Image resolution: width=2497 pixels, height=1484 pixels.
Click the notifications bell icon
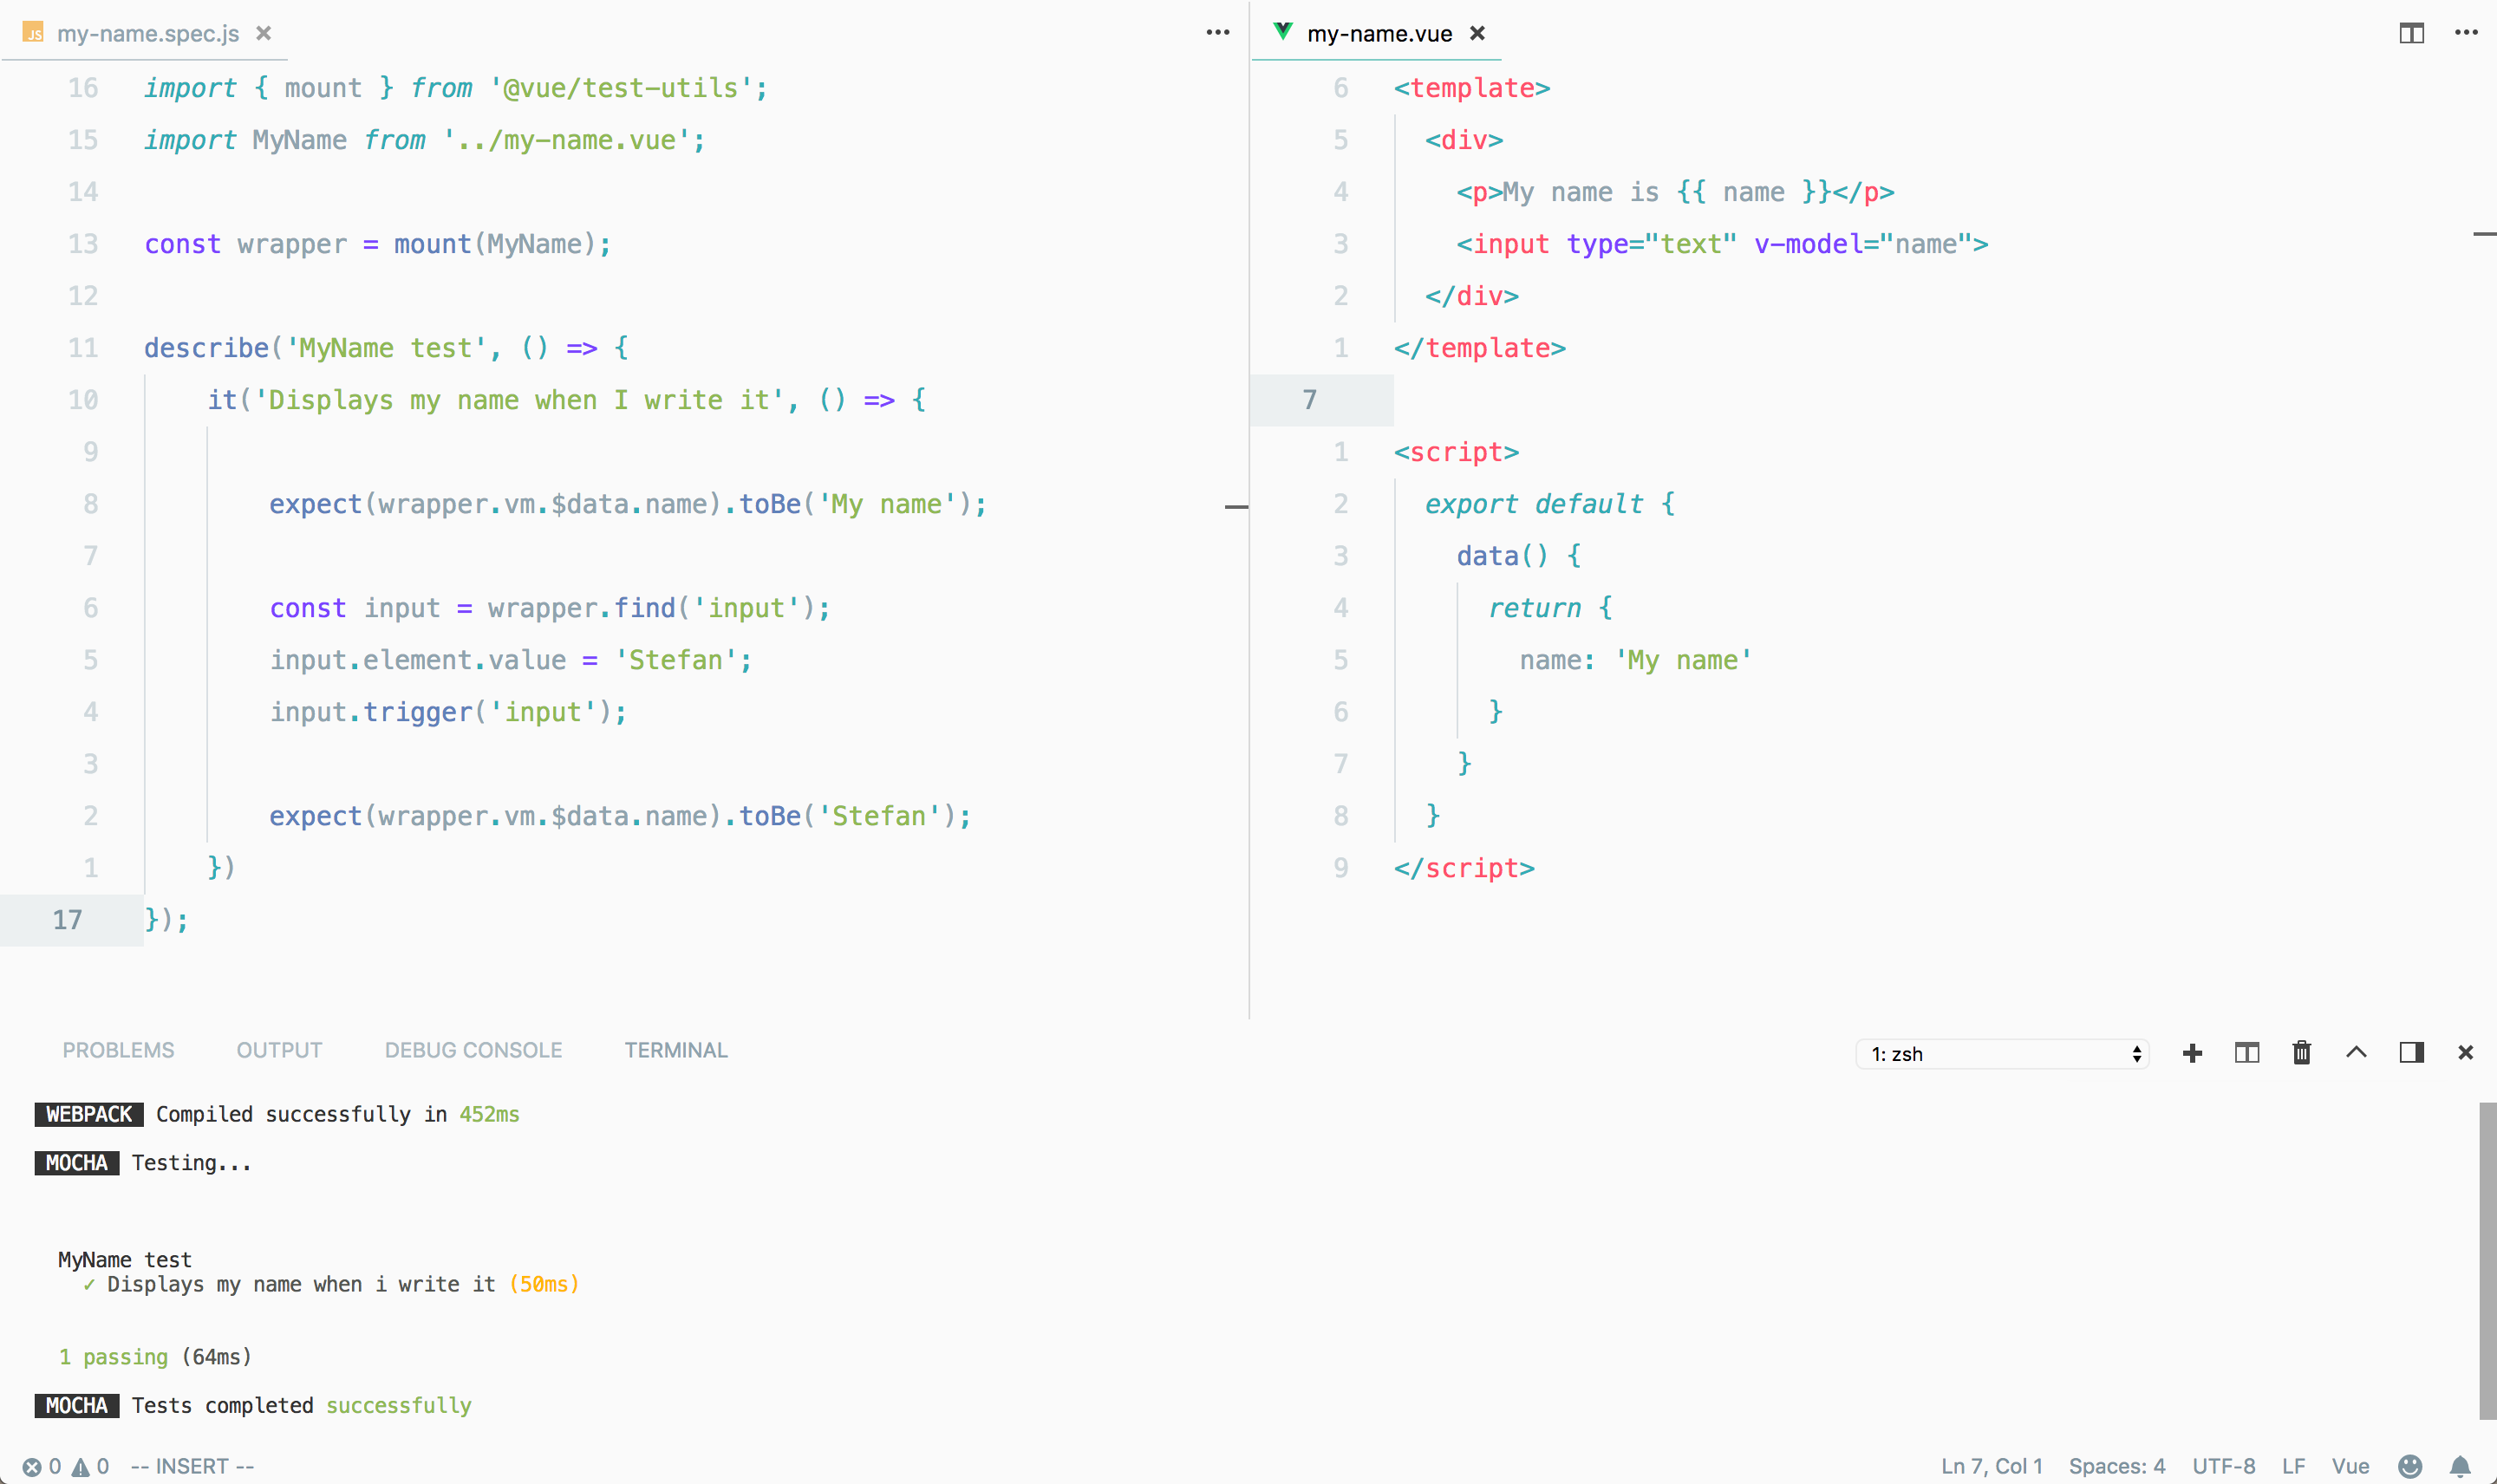click(x=2460, y=1466)
